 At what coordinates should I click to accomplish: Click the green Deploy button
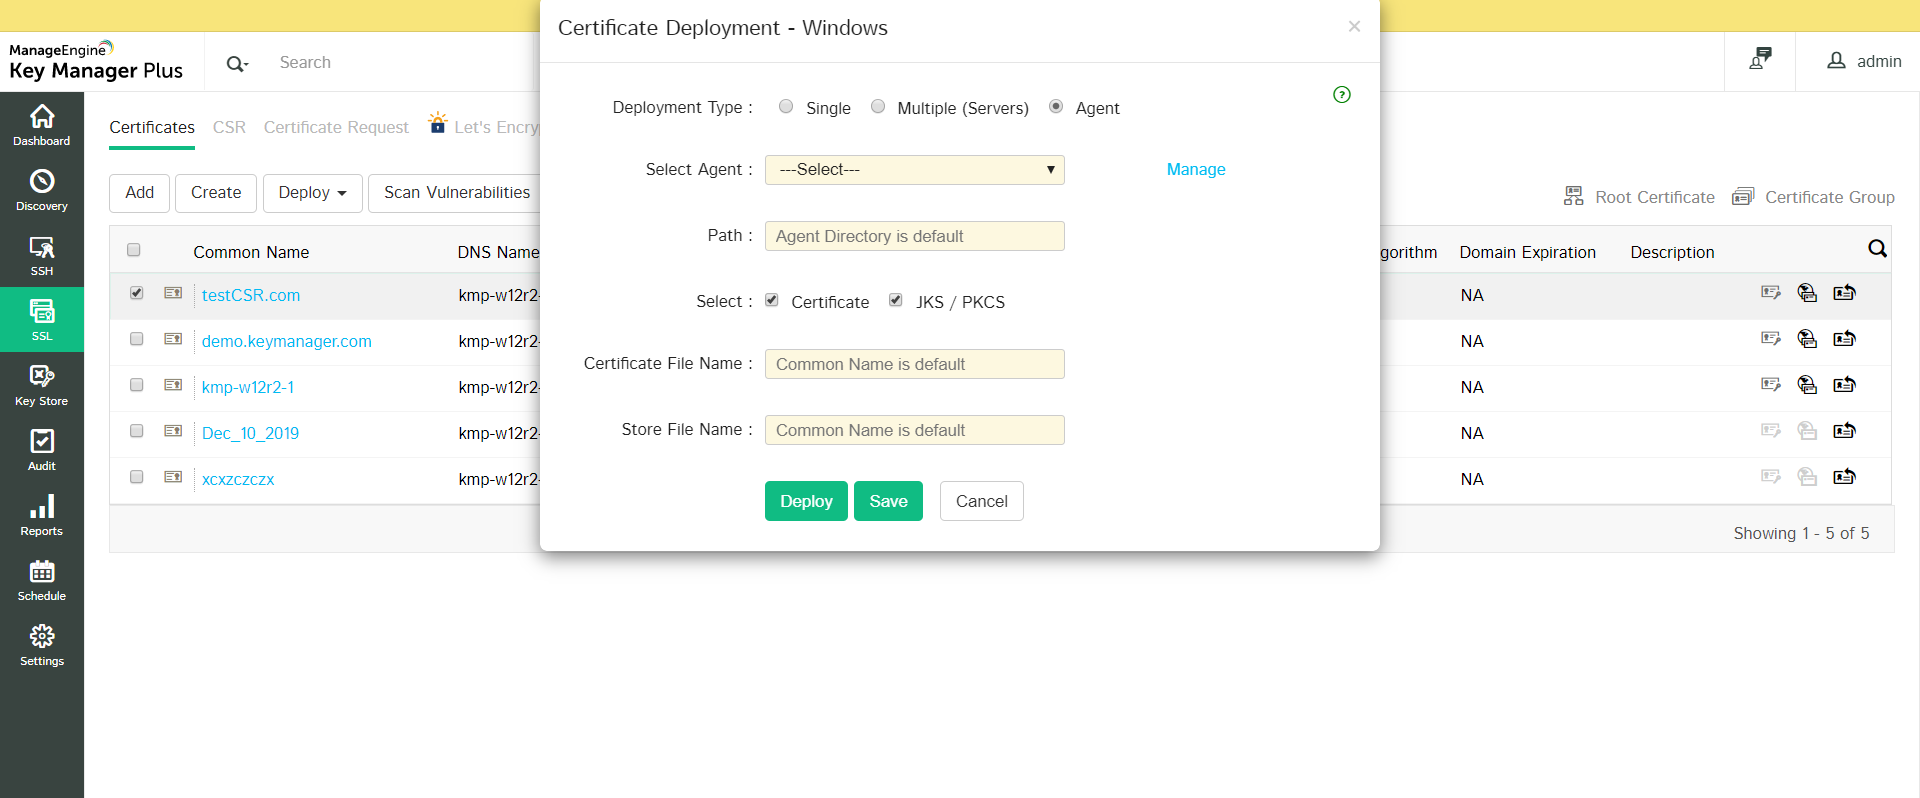click(x=806, y=501)
